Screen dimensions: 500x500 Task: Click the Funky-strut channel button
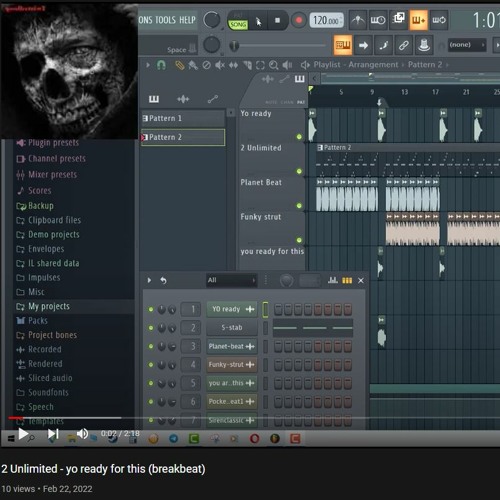pos(232,365)
